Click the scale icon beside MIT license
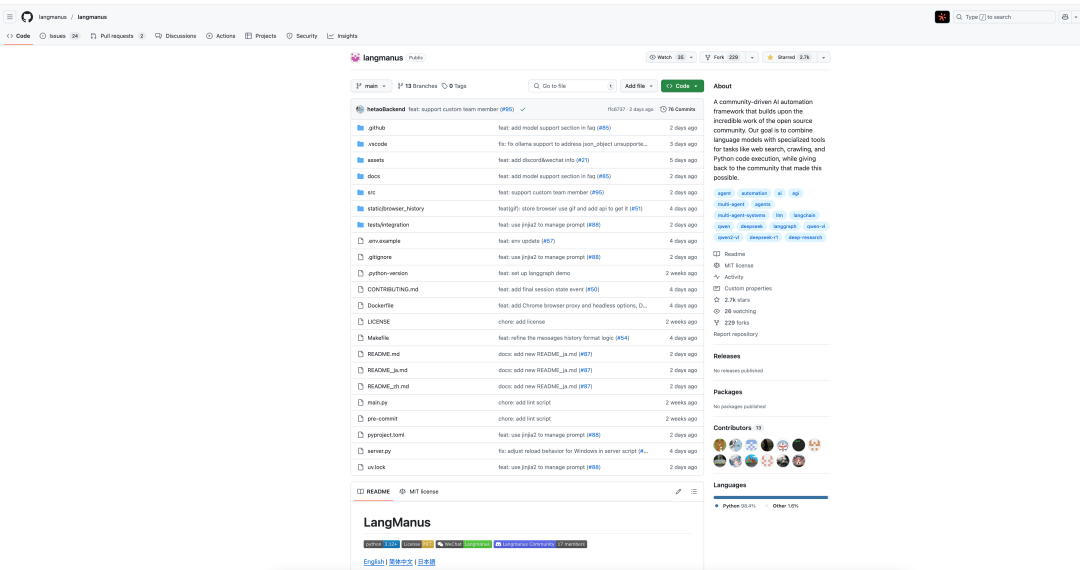Screen dimensions: 1080x570 716,266
